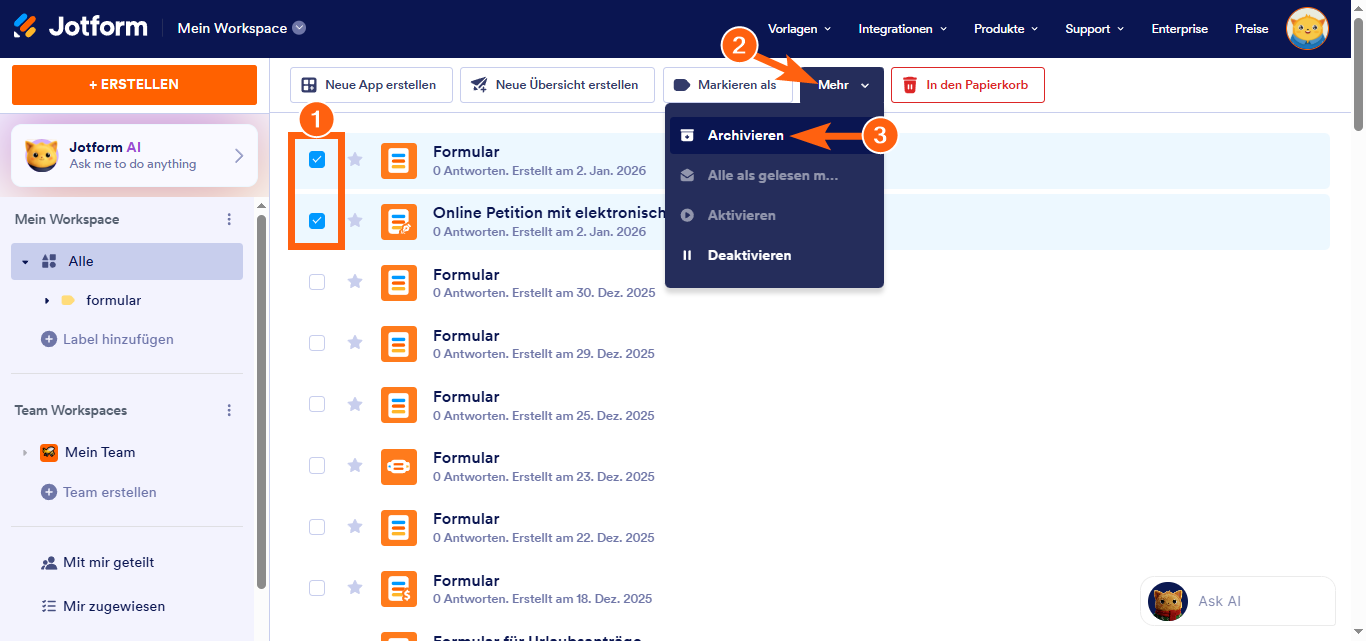1366x641 pixels.
Task: Click the form icon of Formular 25. Dez. 2025
Action: (399, 405)
